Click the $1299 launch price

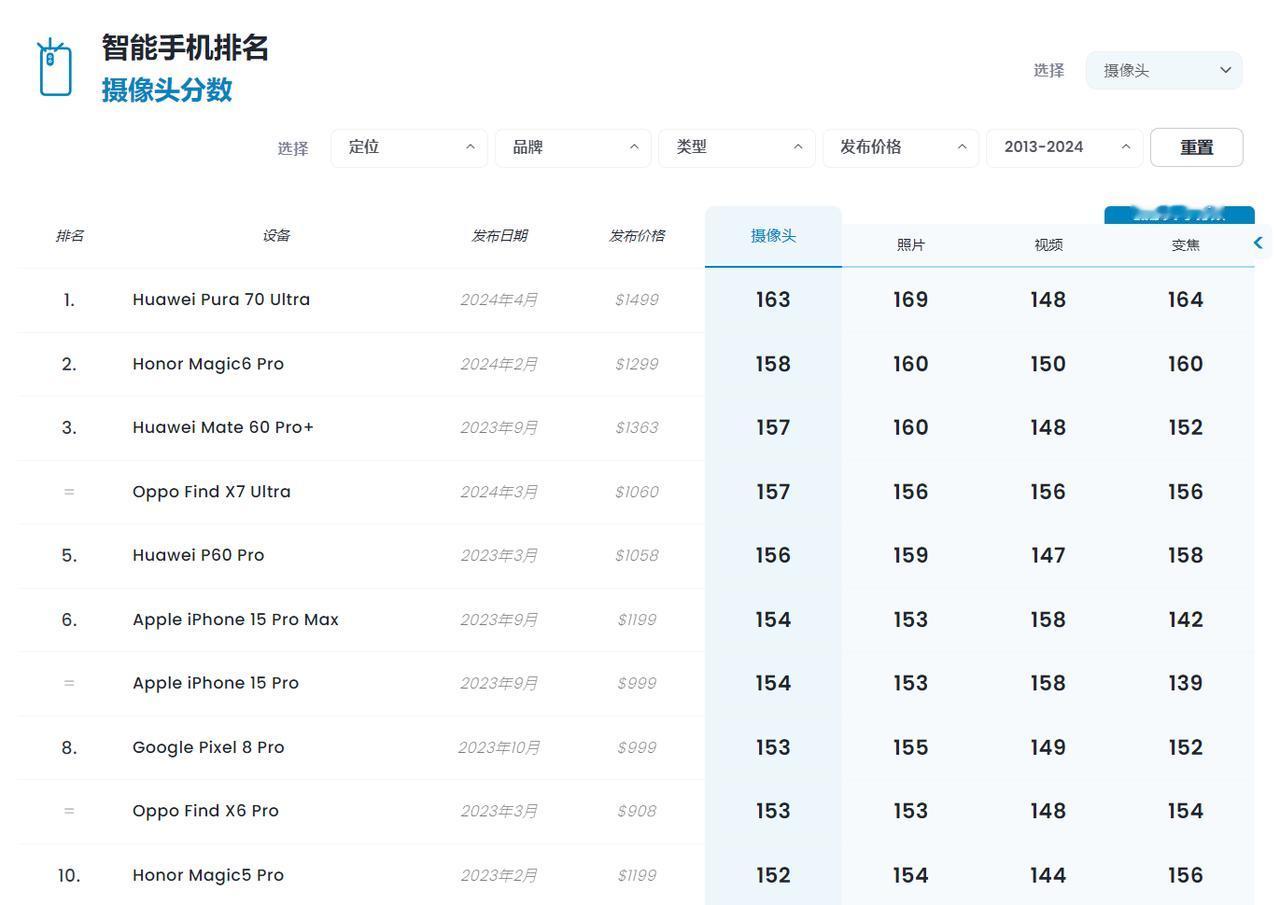click(x=637, y=364)
